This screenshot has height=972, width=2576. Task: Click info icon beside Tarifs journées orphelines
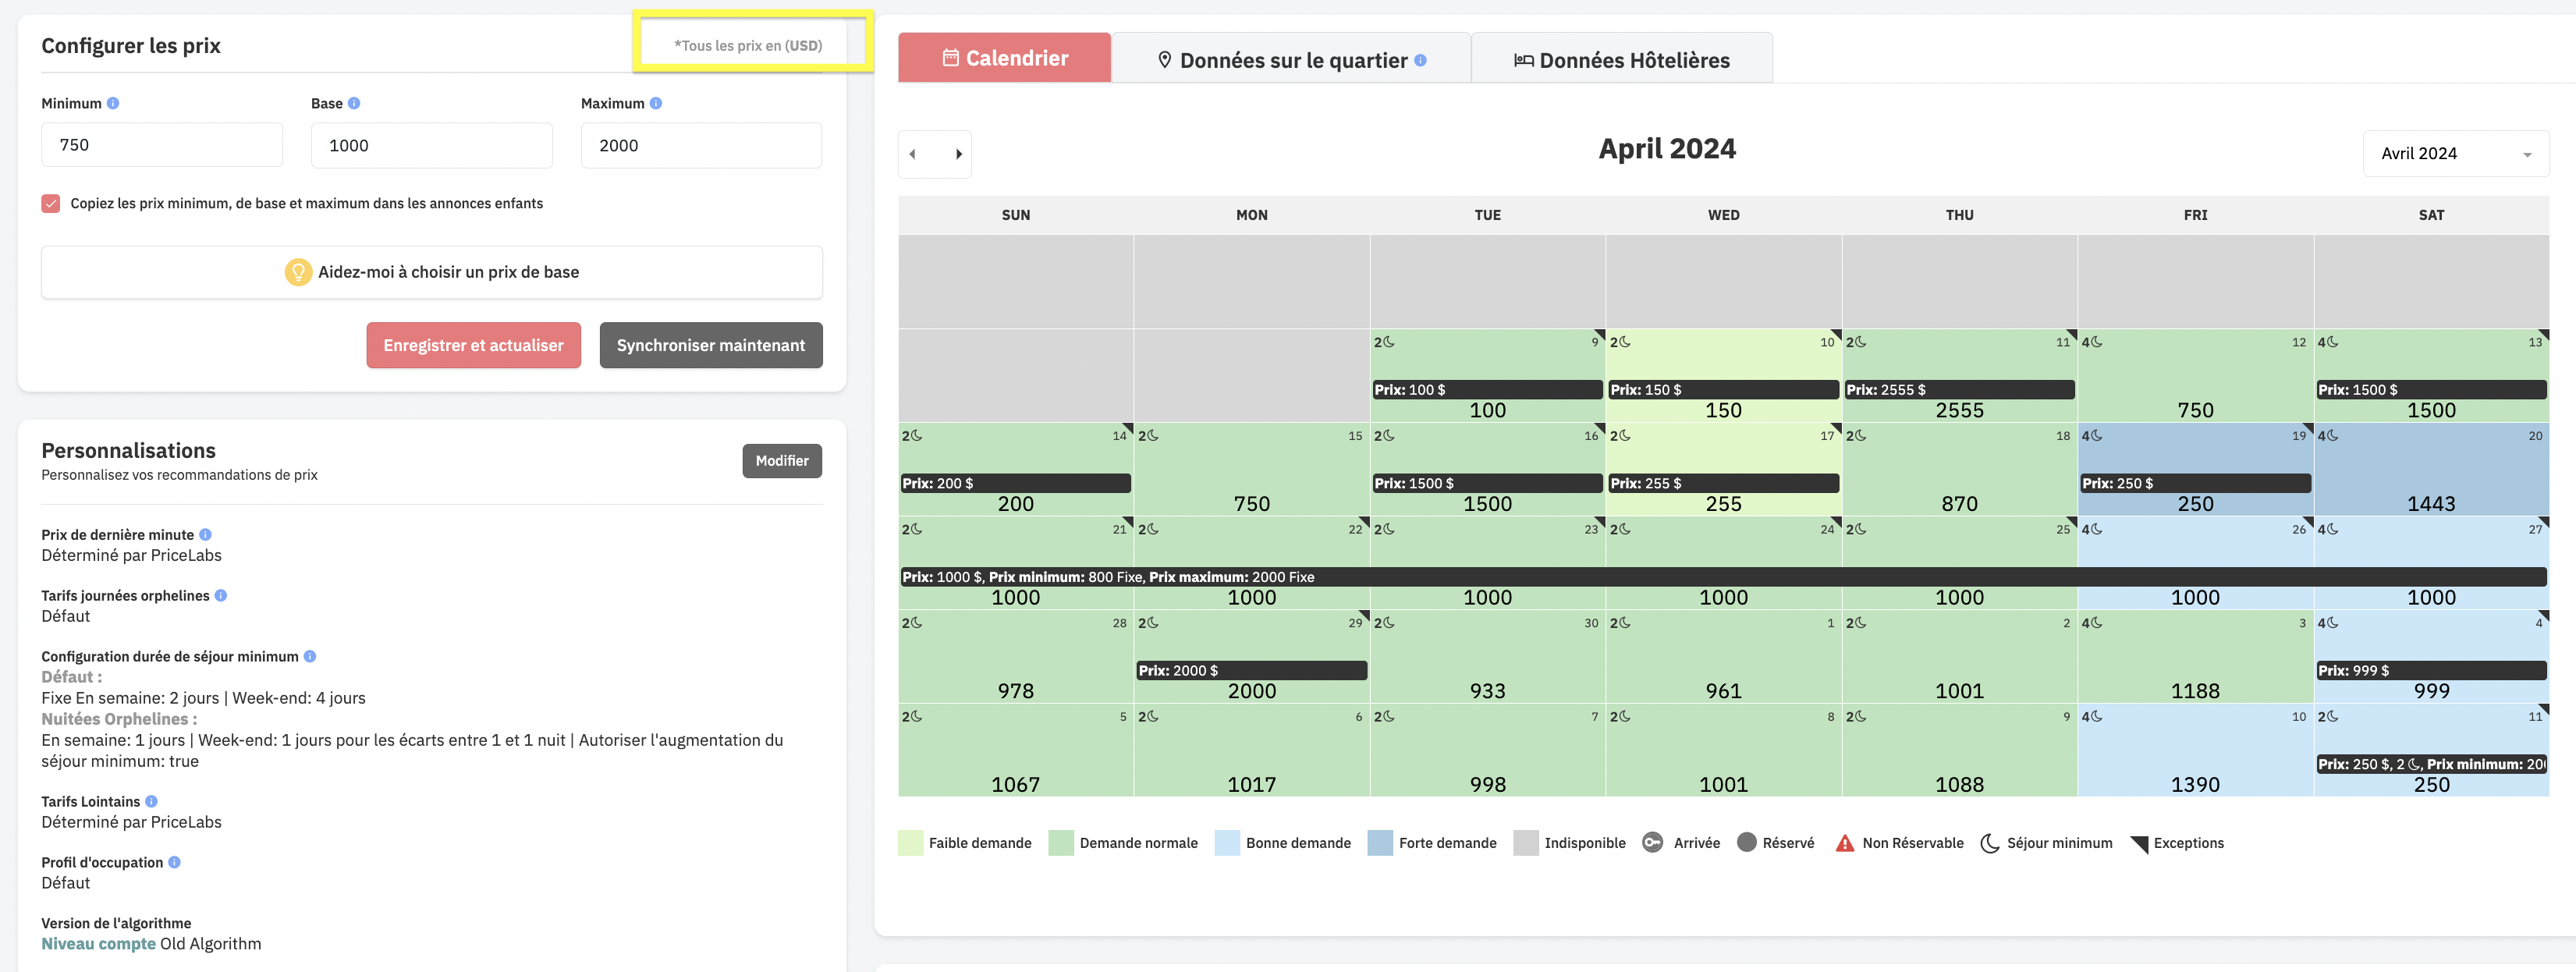click(x=221, y=595)
